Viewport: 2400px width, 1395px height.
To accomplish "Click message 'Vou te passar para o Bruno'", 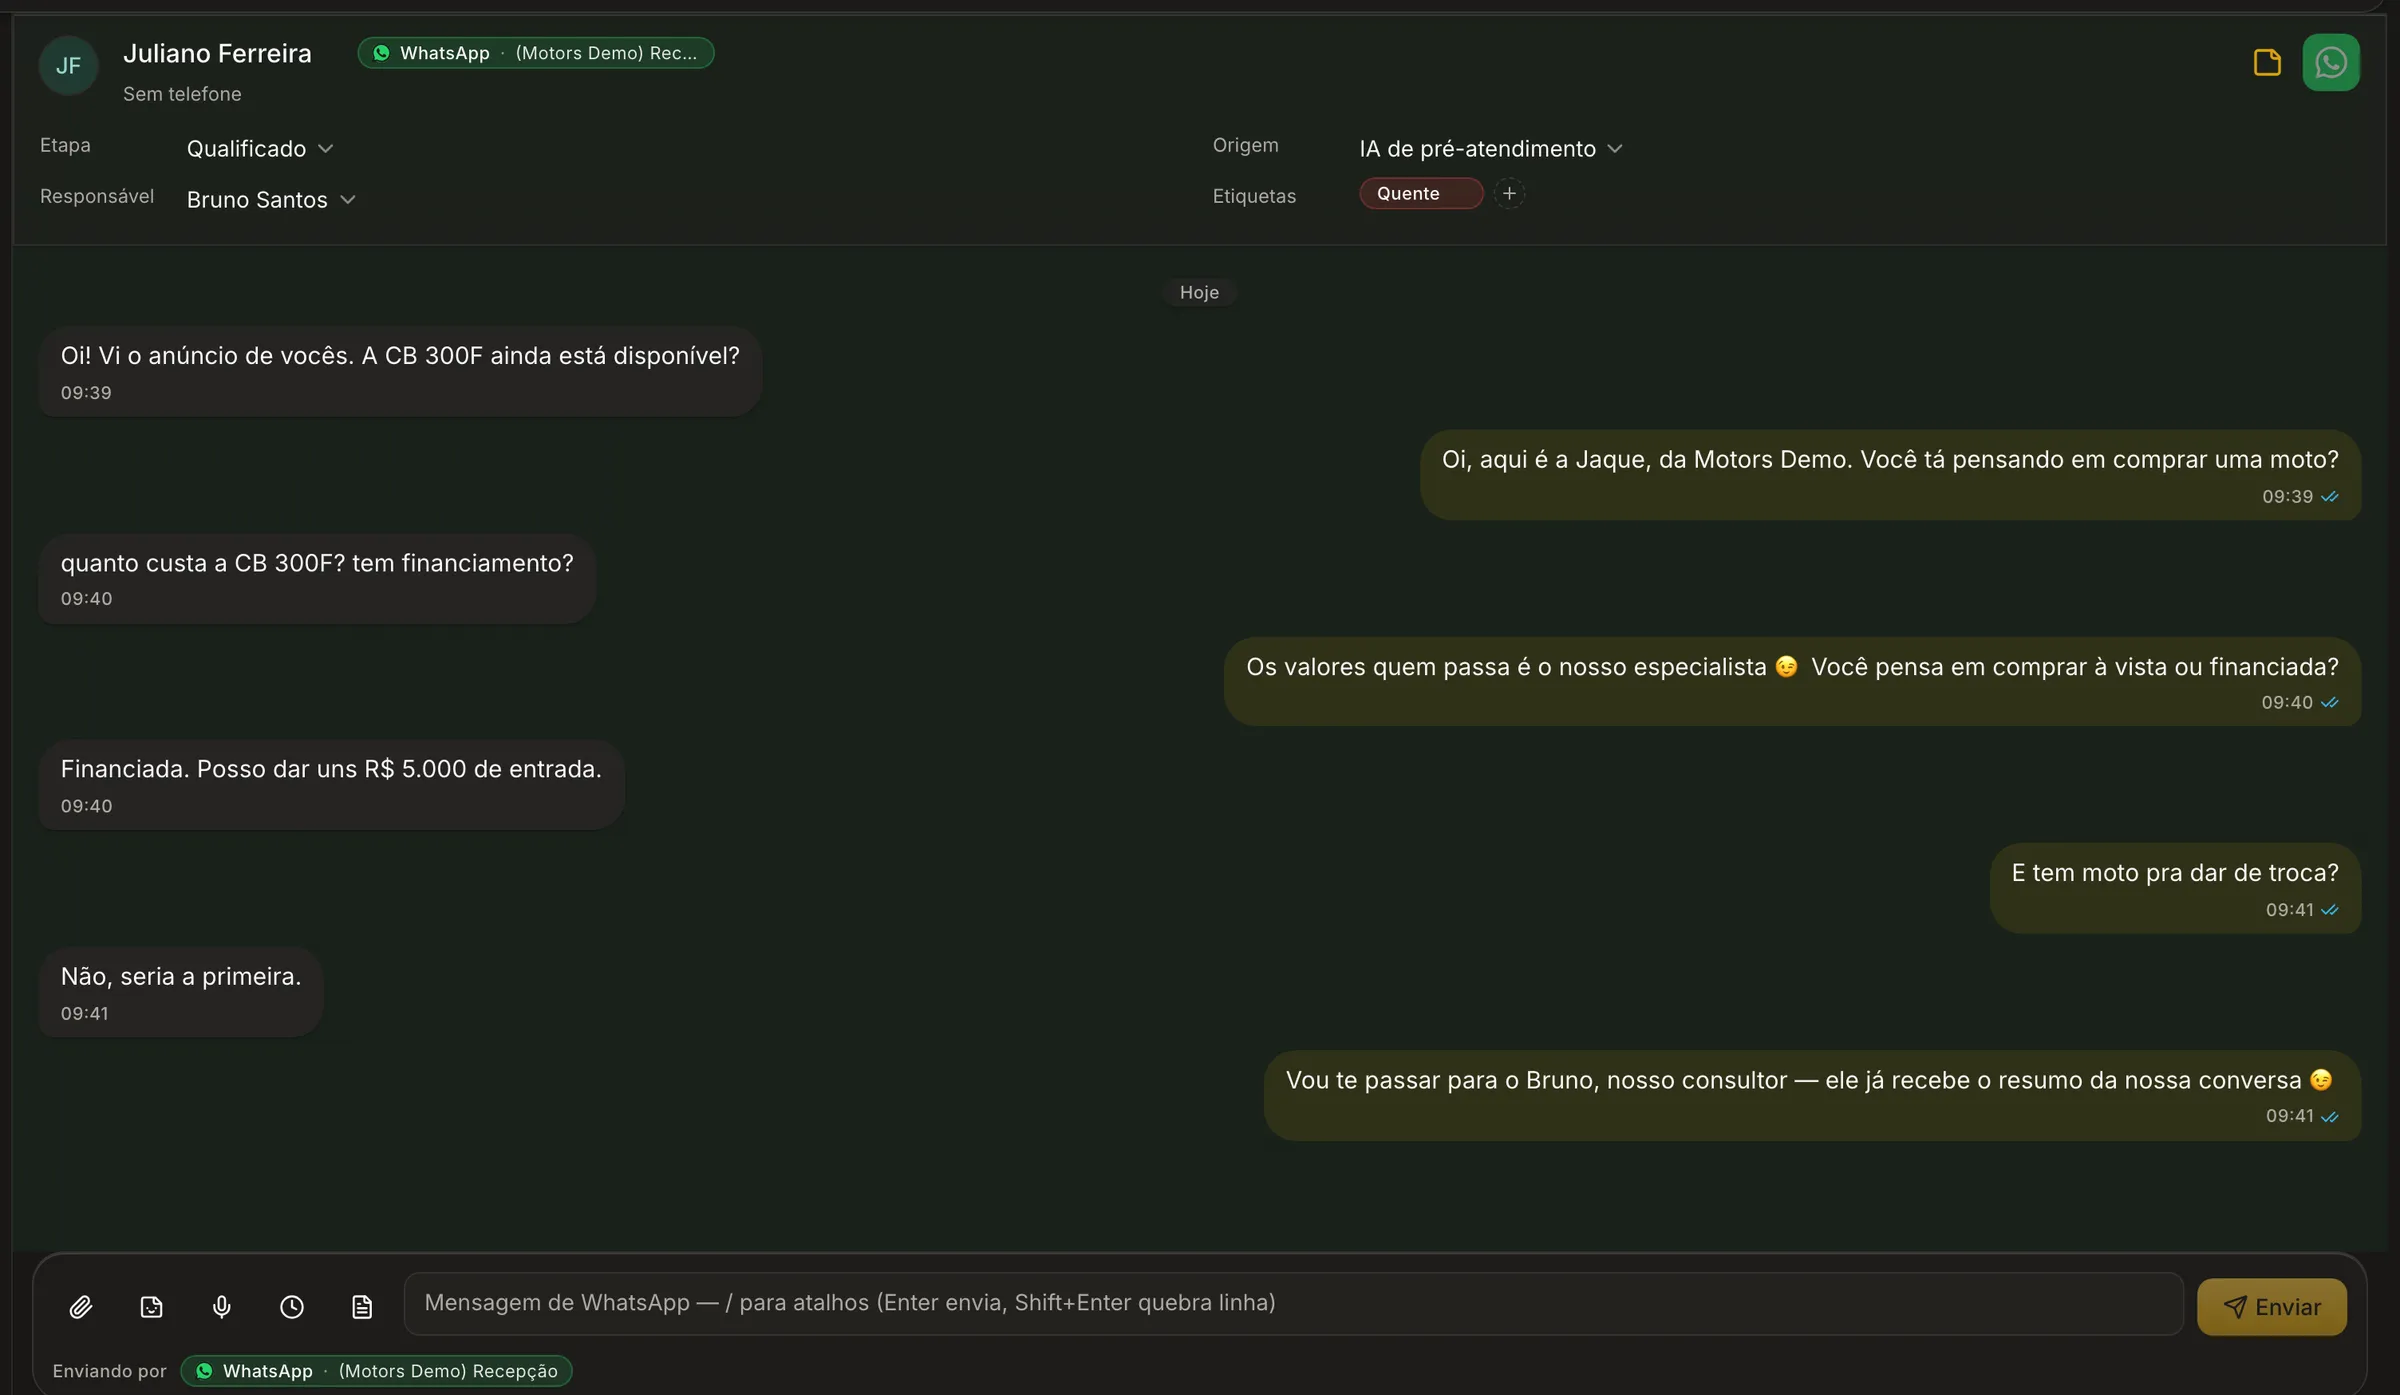I will 1812,1095.
